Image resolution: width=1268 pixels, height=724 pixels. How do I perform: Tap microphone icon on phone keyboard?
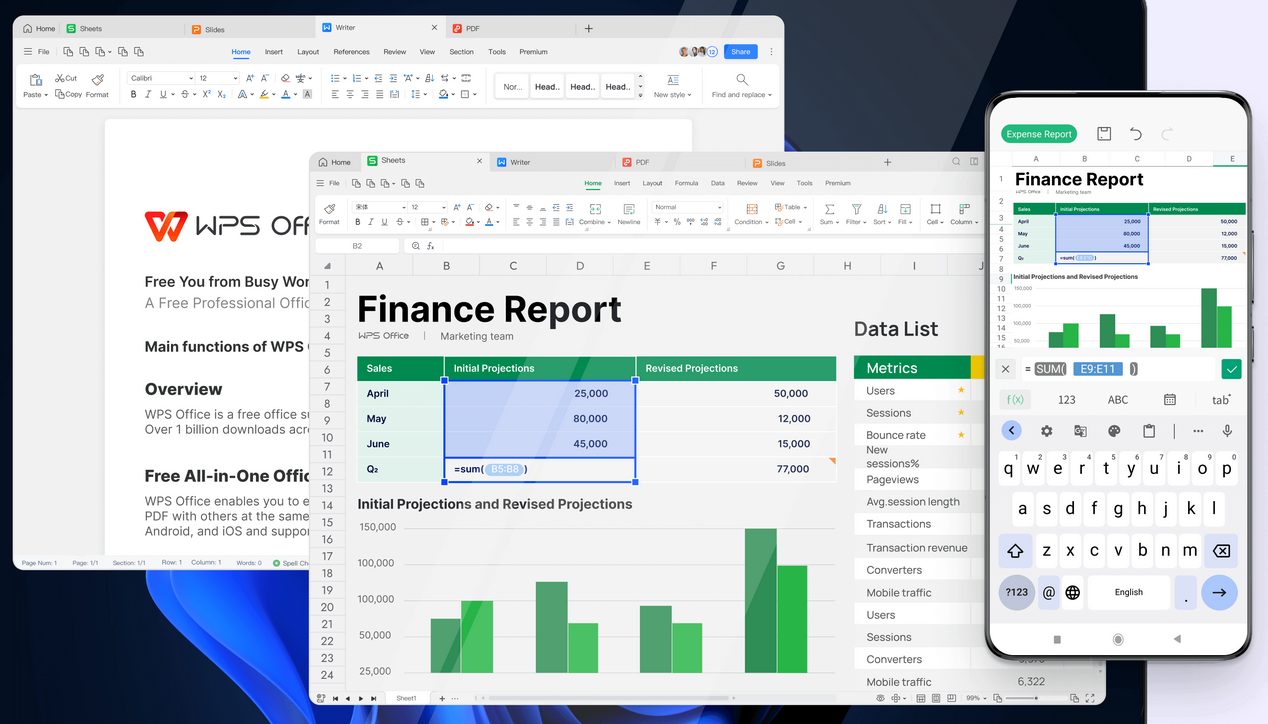[1227, 431]
